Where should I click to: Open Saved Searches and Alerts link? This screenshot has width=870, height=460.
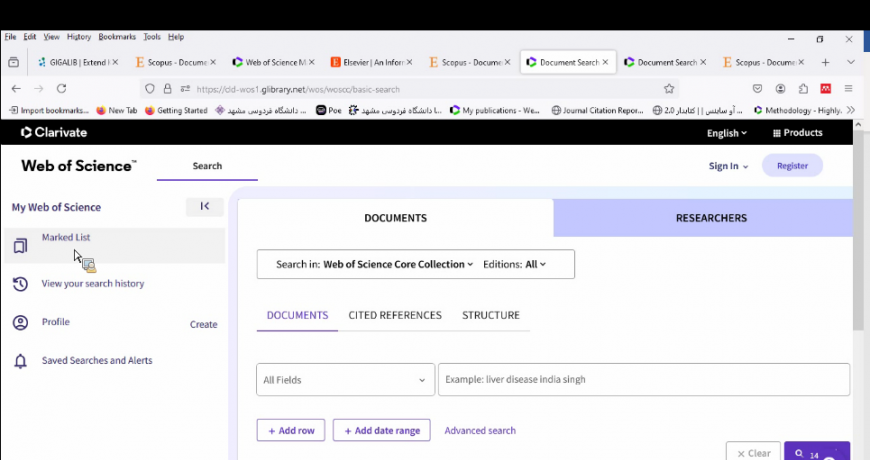tap(97, 361)
